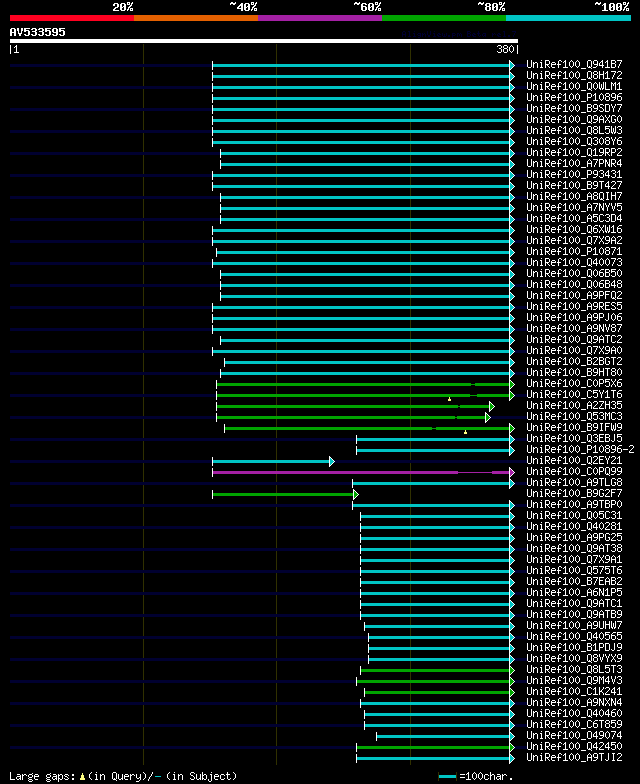Click the UniRef100_Q40073 label
Image resolution: width=640 pixels, height=784 pixels.
point(574,262)
